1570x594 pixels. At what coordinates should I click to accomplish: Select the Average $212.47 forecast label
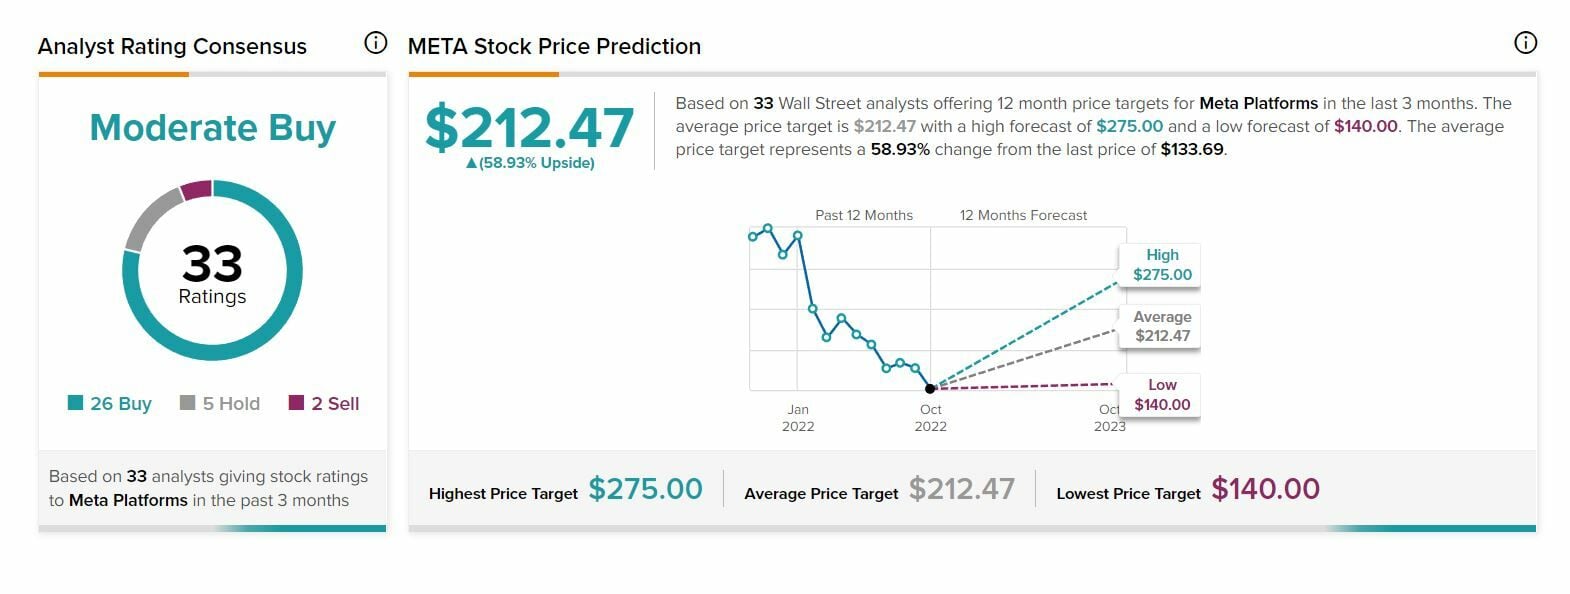1161,326
